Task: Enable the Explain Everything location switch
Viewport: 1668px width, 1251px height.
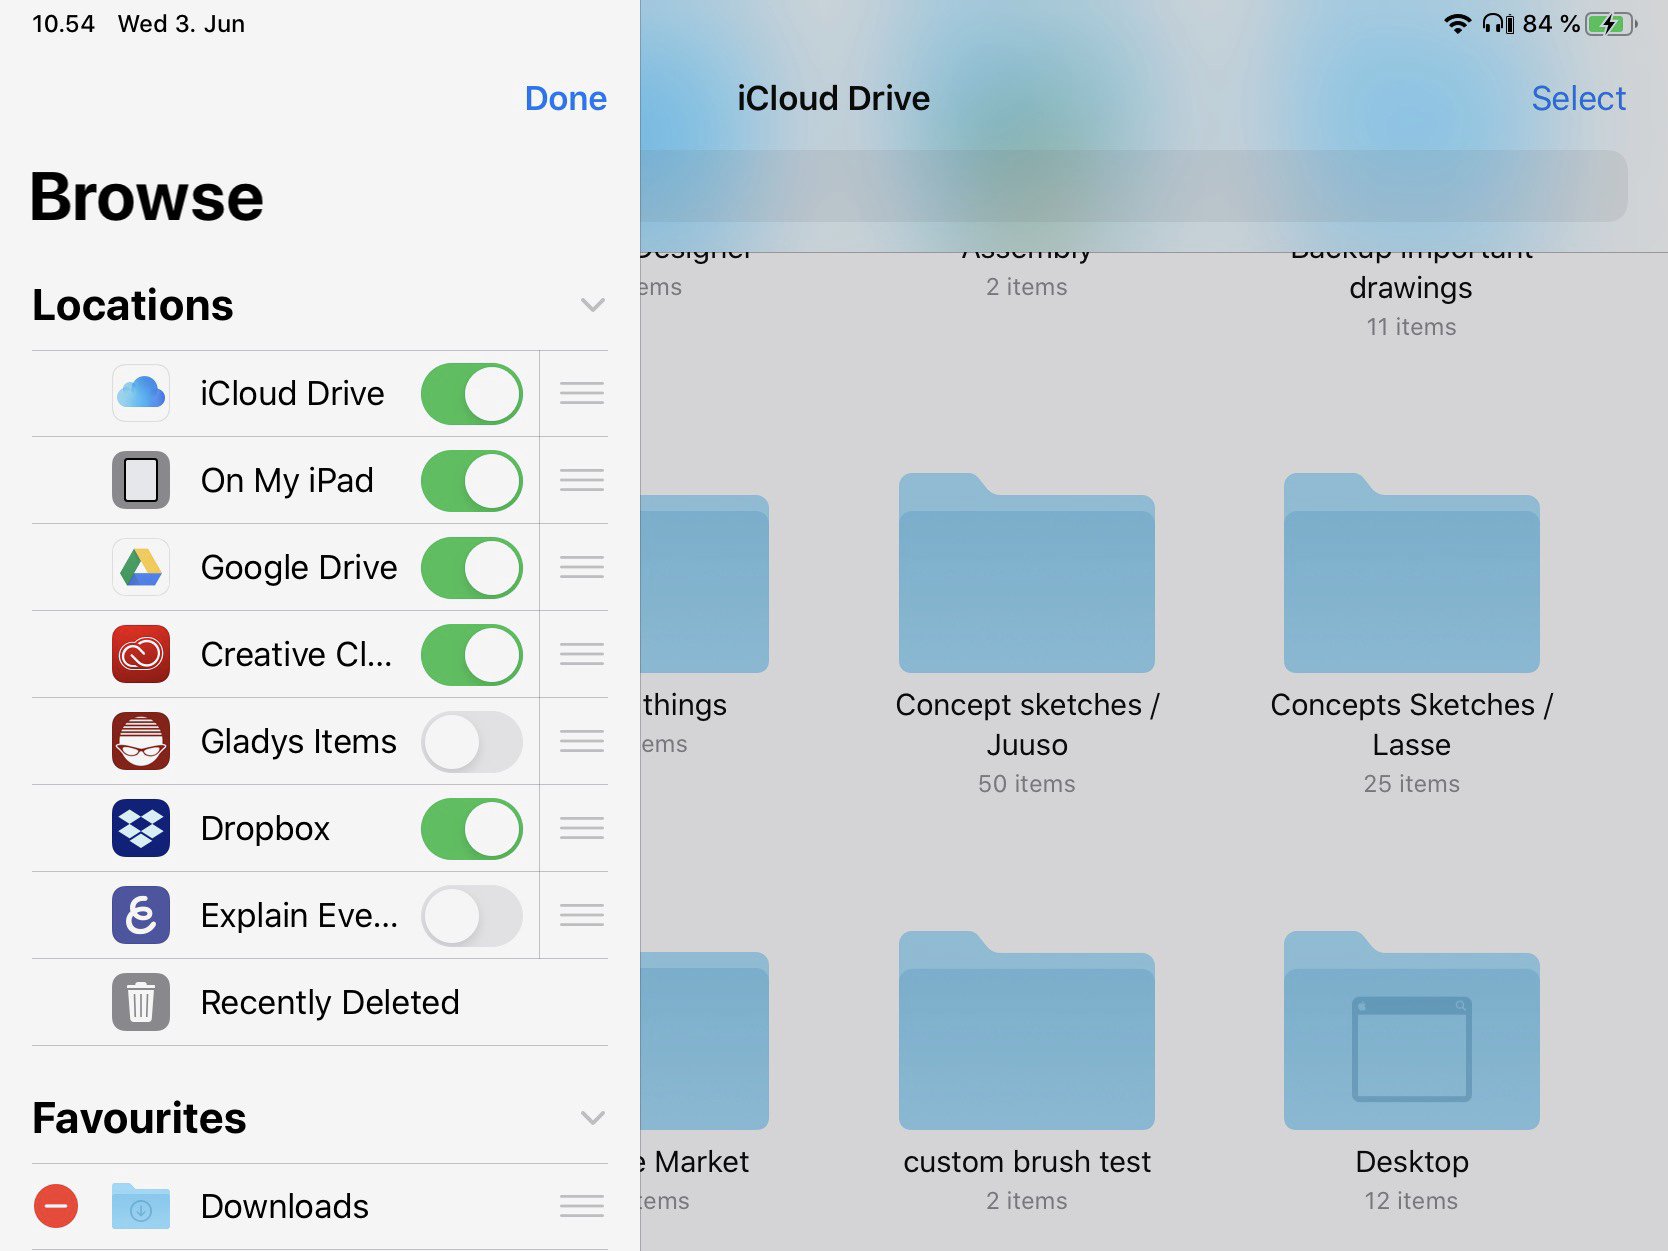Action: 472,915
